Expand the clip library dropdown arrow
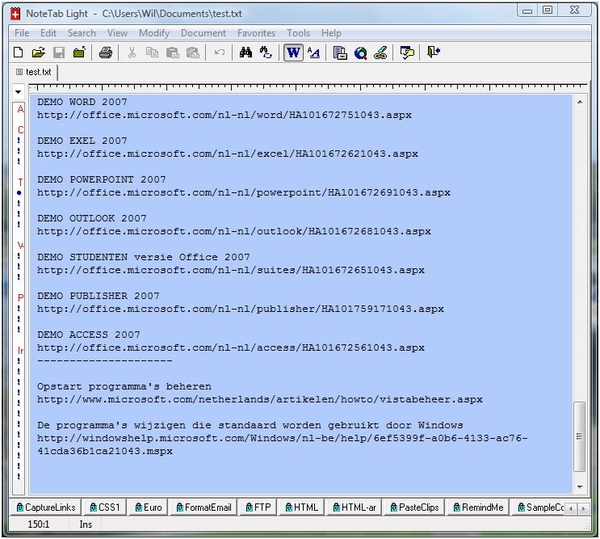The width and height of the screenshot is (600, 539). (x=18, y=92)
